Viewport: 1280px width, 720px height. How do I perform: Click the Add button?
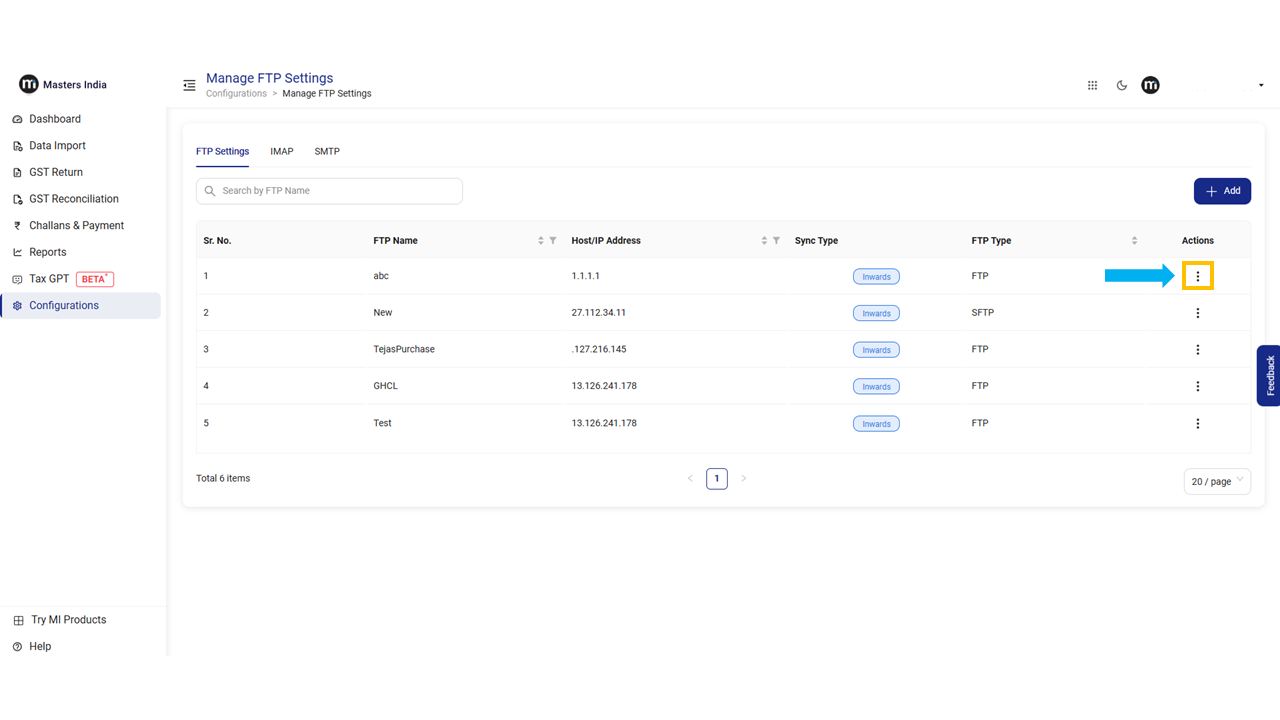tap(1222, 191)
